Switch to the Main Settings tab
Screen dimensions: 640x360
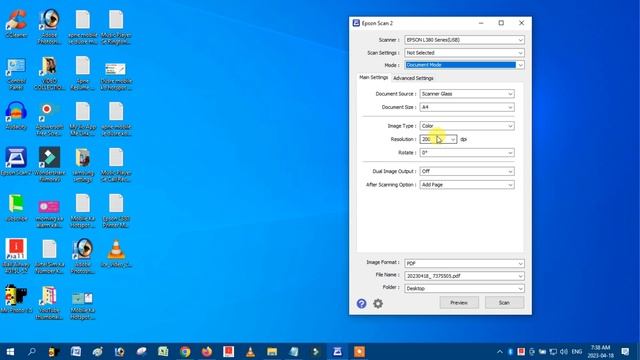(x=373, y=77)
